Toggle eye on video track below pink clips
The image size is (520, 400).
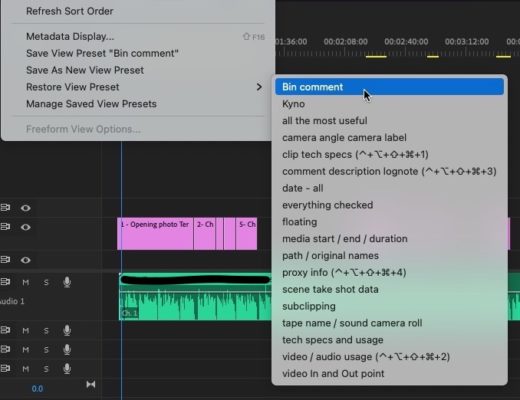point(26,260)
